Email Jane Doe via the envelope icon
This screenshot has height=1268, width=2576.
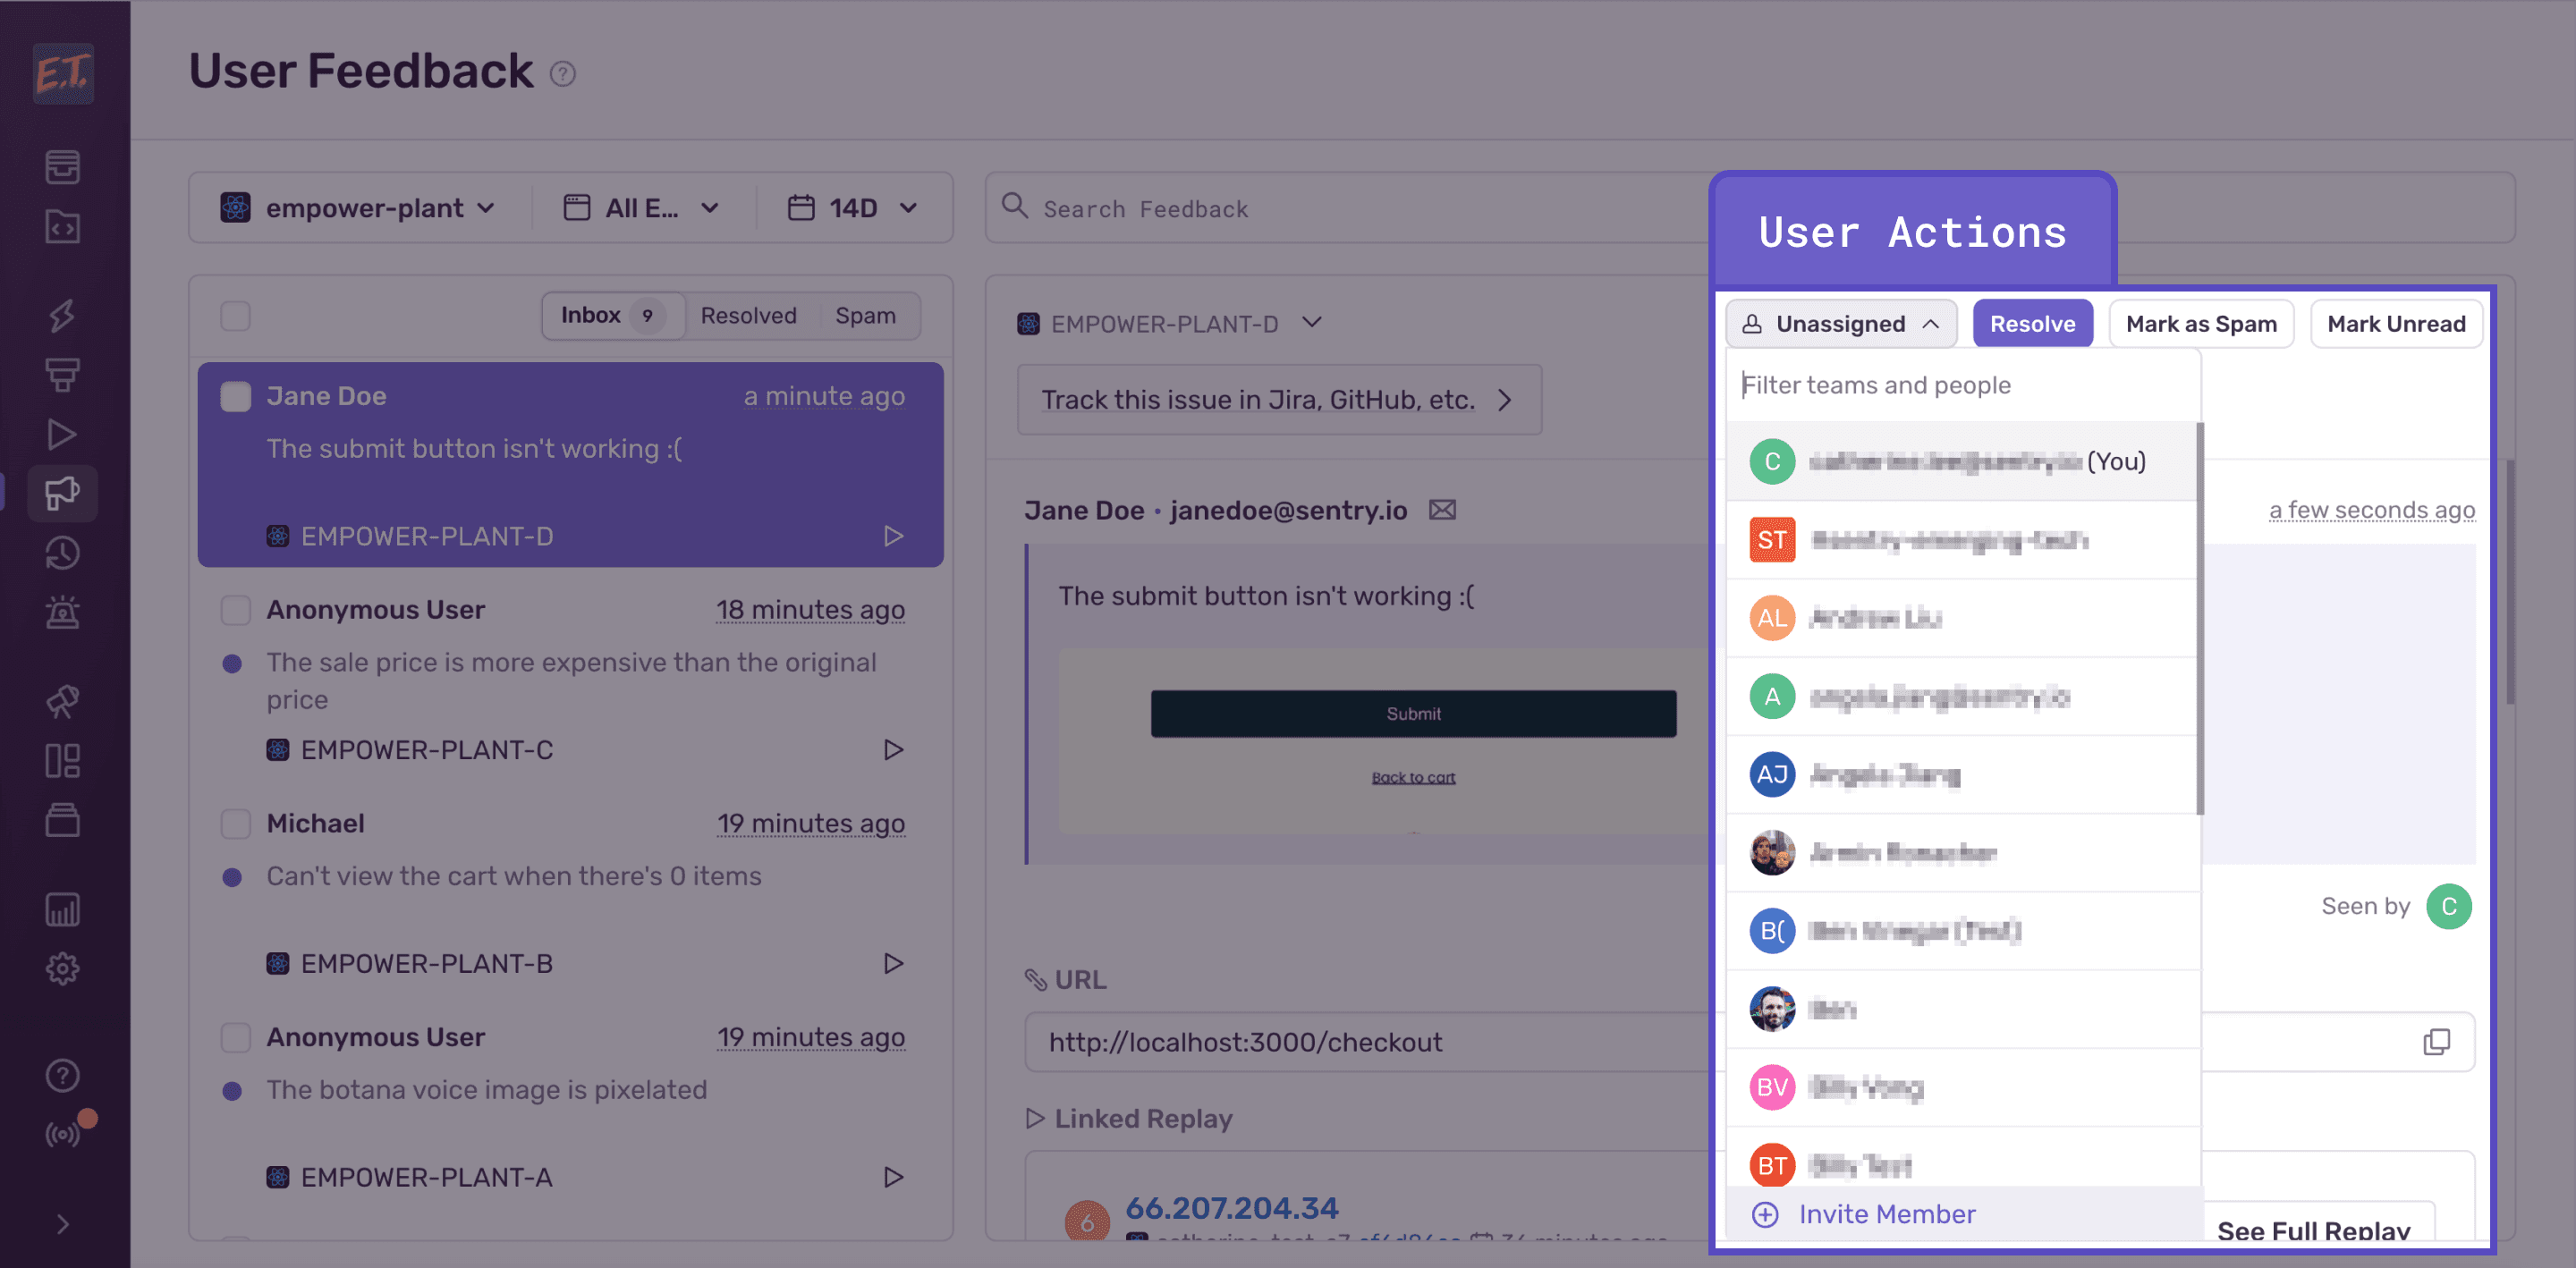point(1441,509)
